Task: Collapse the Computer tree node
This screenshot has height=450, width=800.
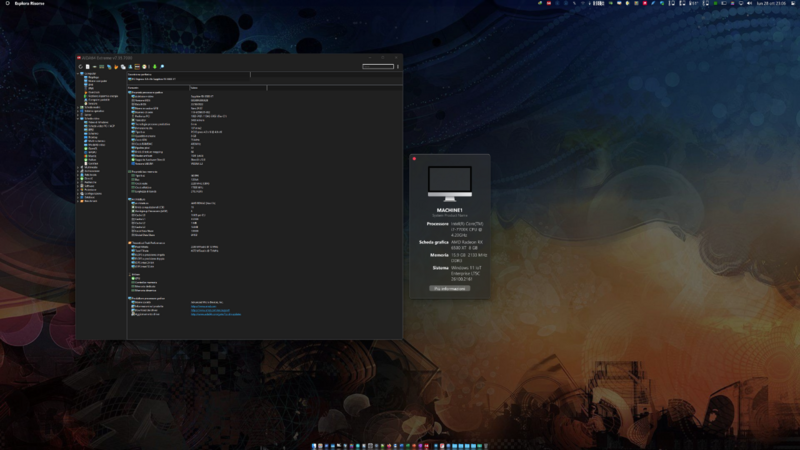Action: click(x=78, y=73)
